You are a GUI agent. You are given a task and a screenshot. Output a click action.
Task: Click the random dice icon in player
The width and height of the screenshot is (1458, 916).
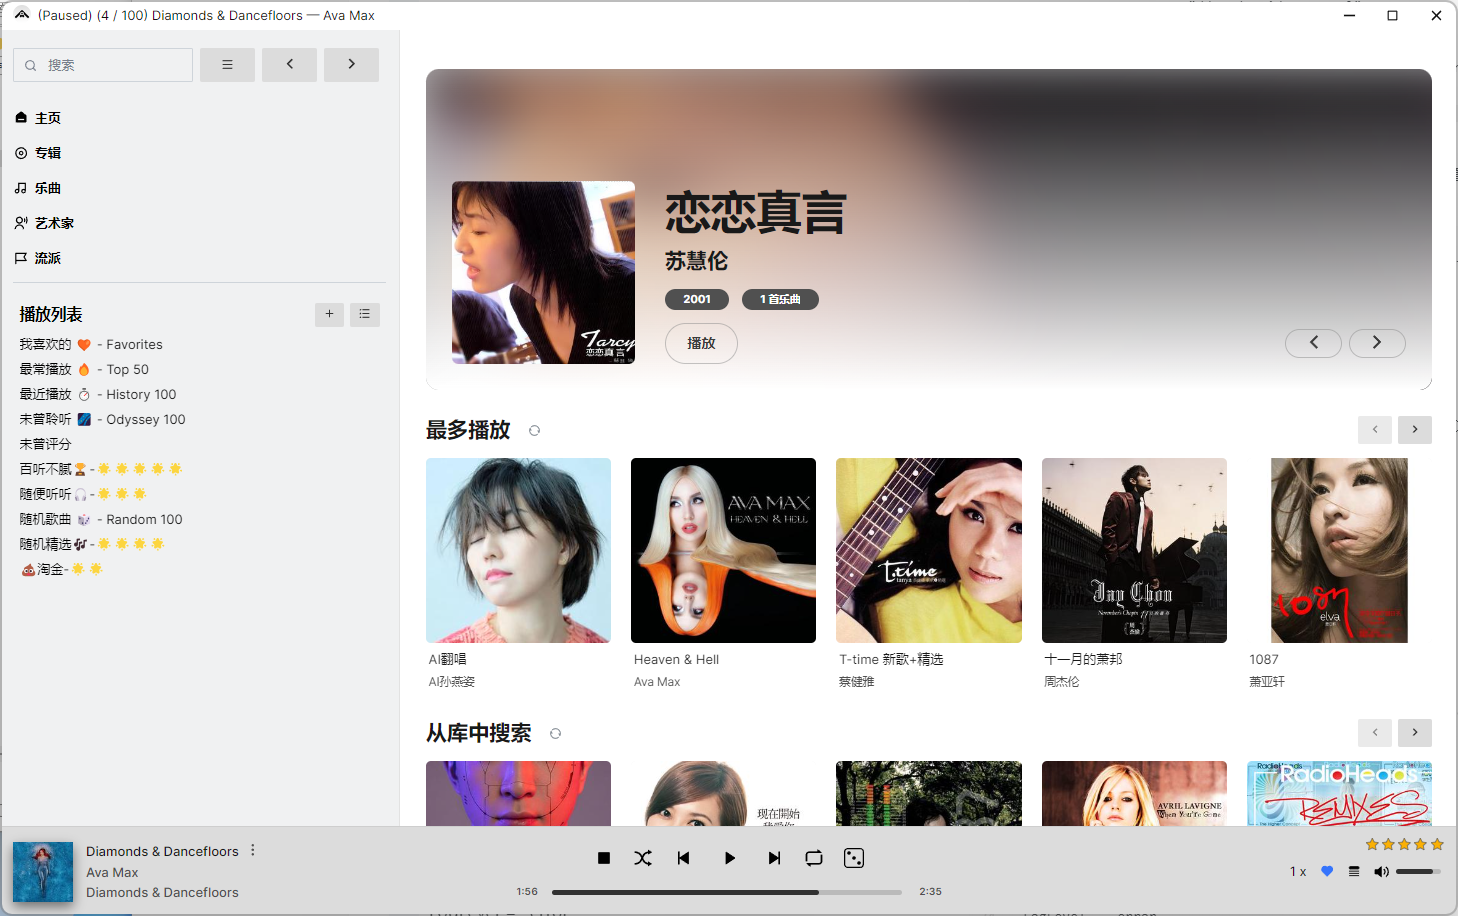coord(854,858)
